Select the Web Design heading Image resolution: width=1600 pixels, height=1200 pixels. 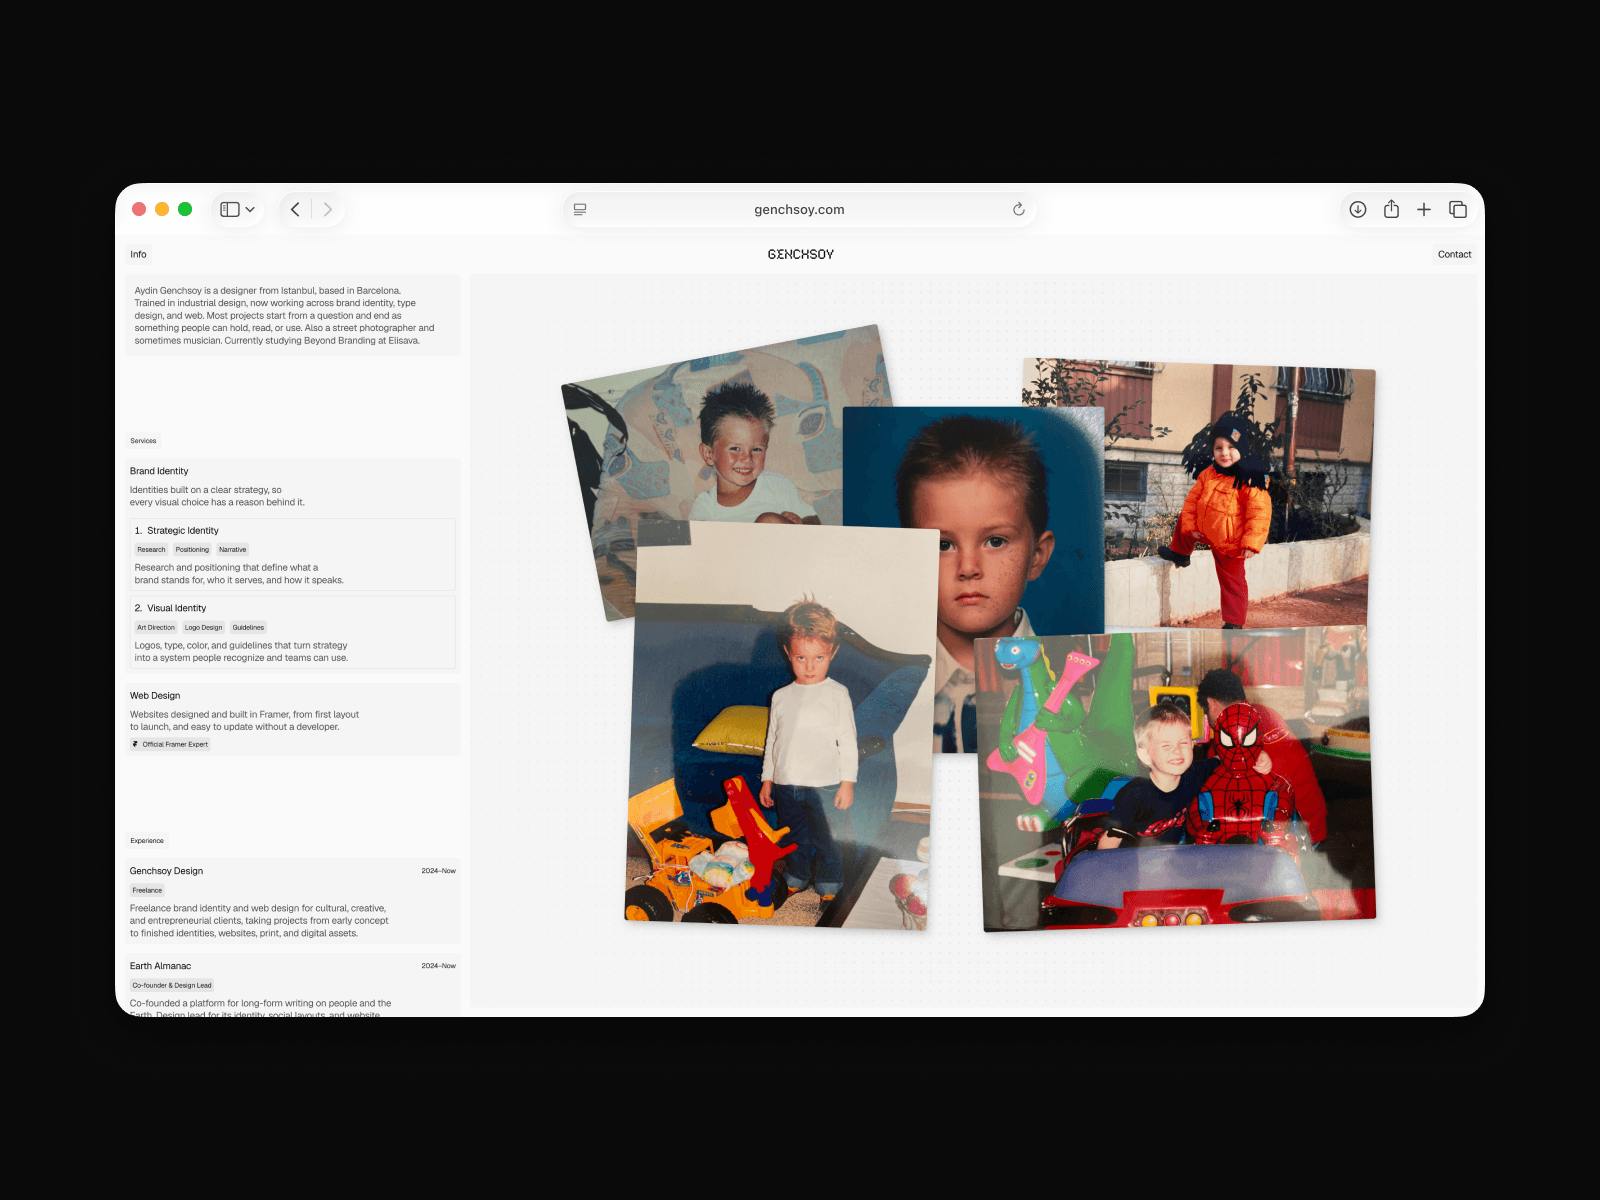(x=155, y=696)
